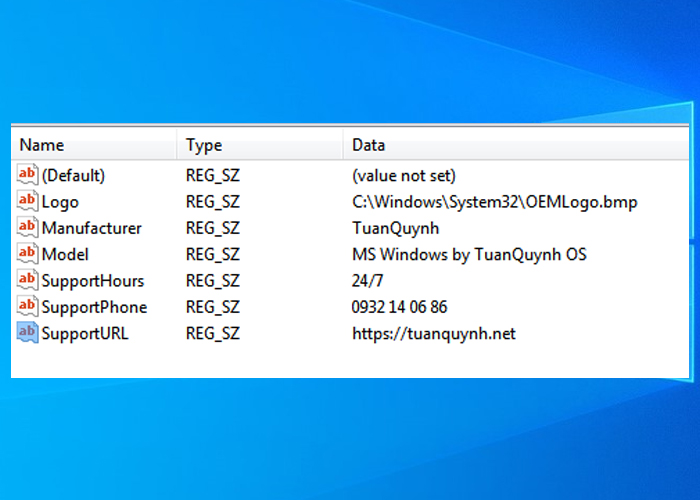Click the string icon beside Logo
Screen dimensions: 700x500
point(27,200)
